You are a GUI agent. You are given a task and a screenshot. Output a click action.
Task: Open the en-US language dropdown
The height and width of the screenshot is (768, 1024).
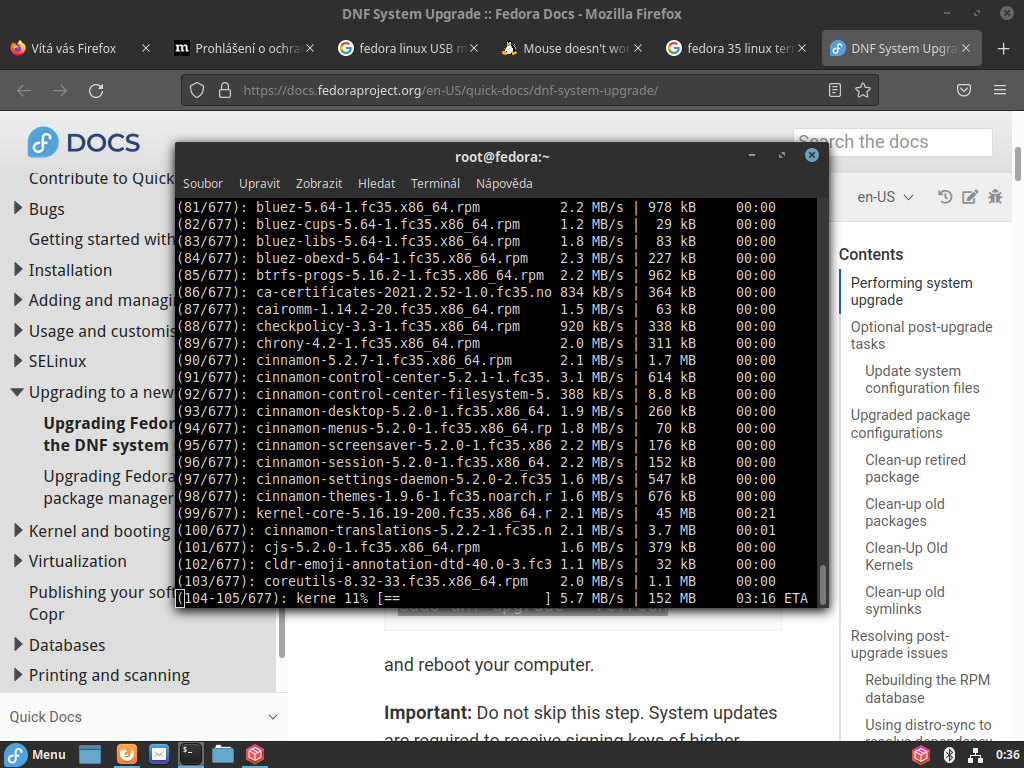(x=885, y=197)
